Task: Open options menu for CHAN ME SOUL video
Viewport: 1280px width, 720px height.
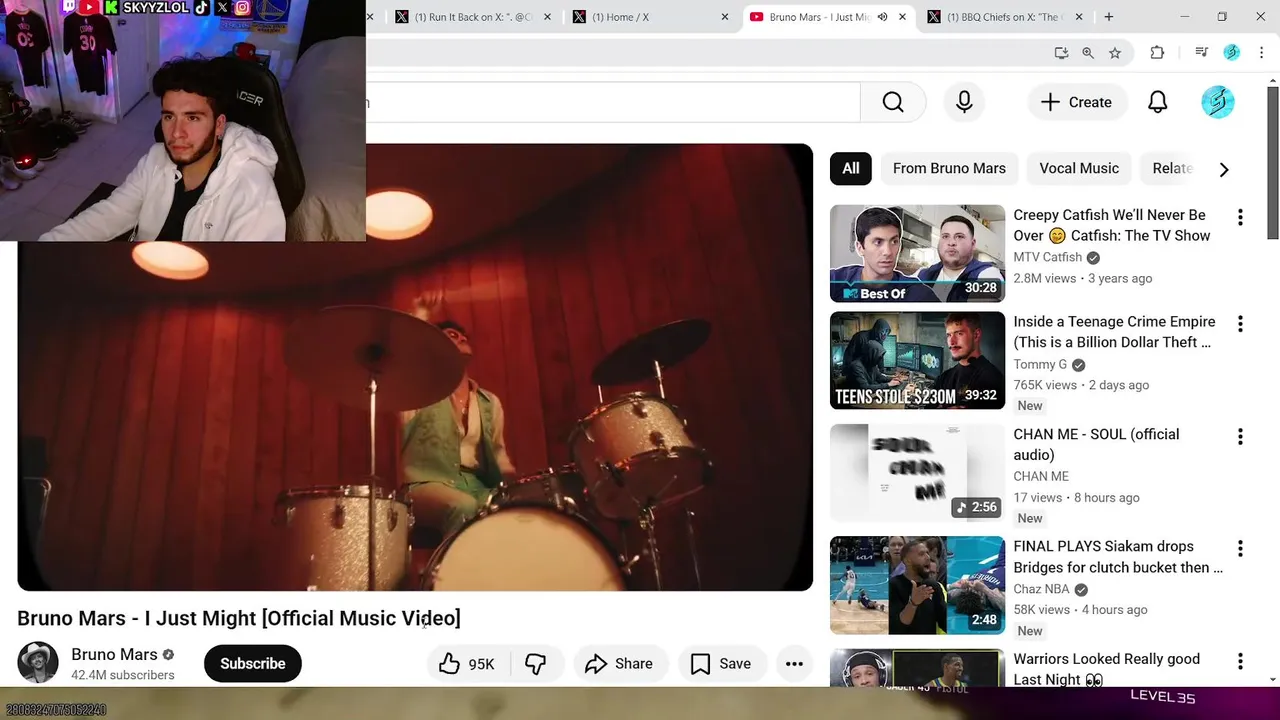Action: [1240, 437]
